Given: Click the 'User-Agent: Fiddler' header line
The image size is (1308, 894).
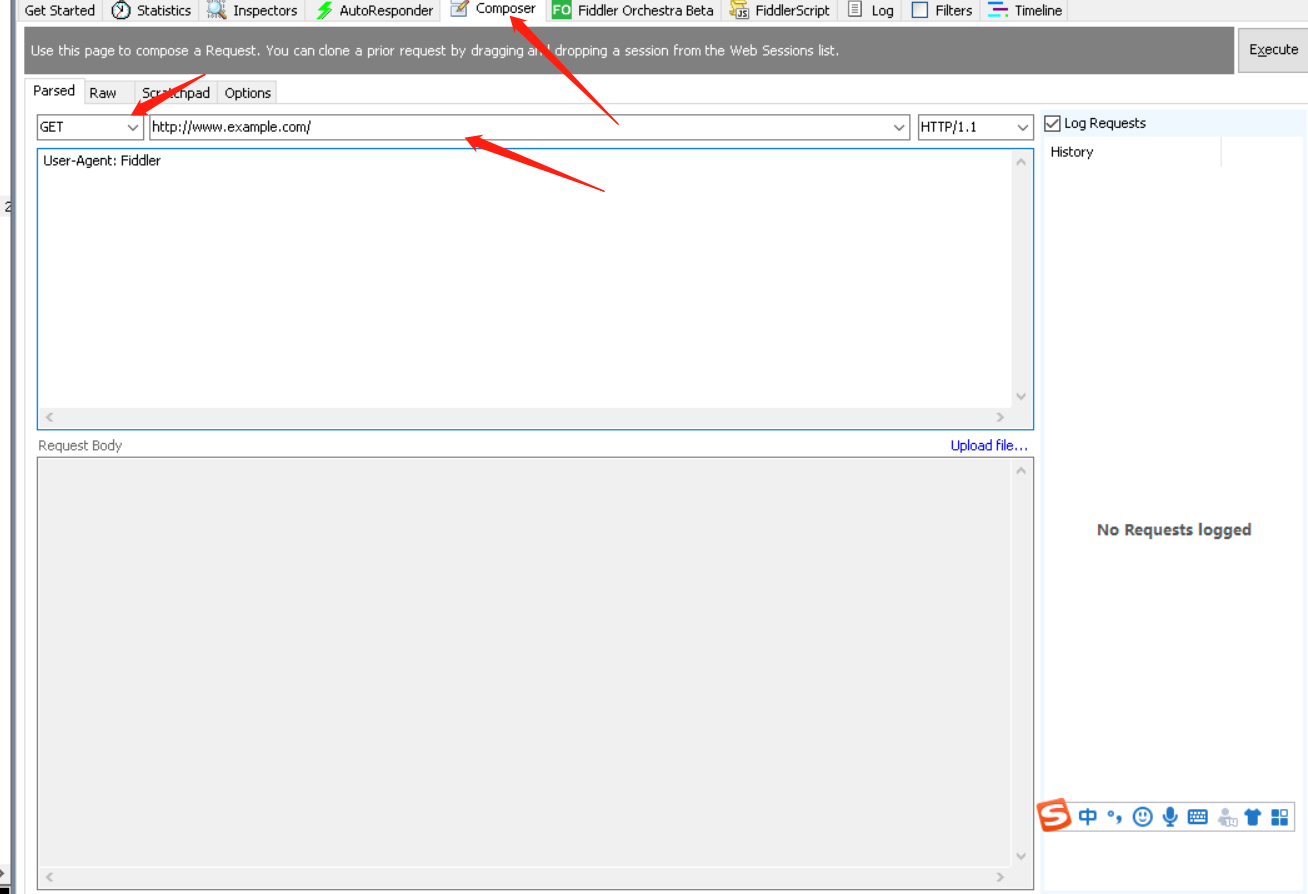Looking at the screenshot, I should tap(102, 160).
